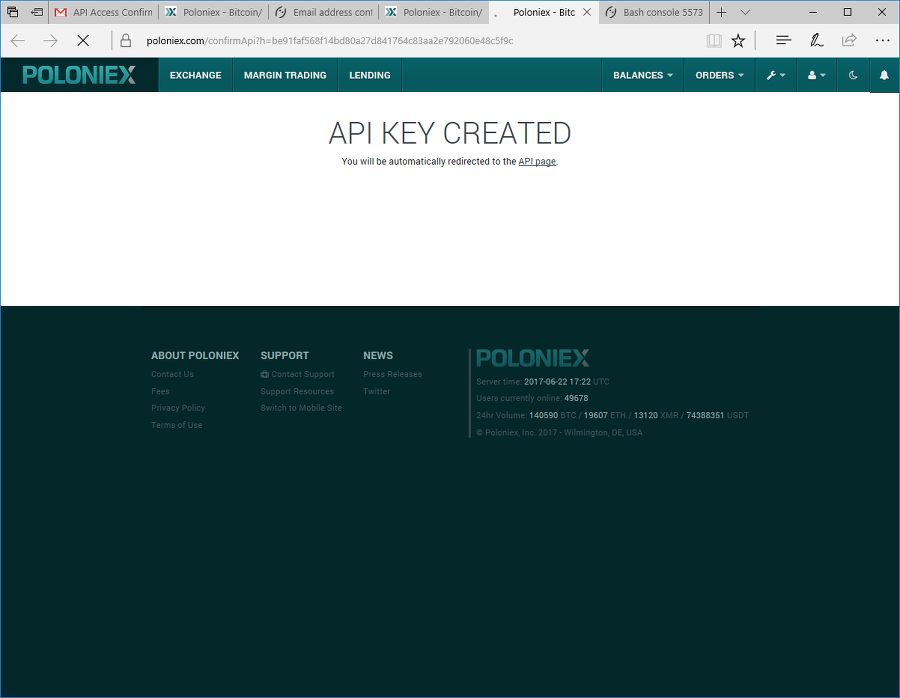Image resolution: width=900 pixels, height=698 pixels.
Task: Open Privacy Policy link
Action: tap(178, 408)
